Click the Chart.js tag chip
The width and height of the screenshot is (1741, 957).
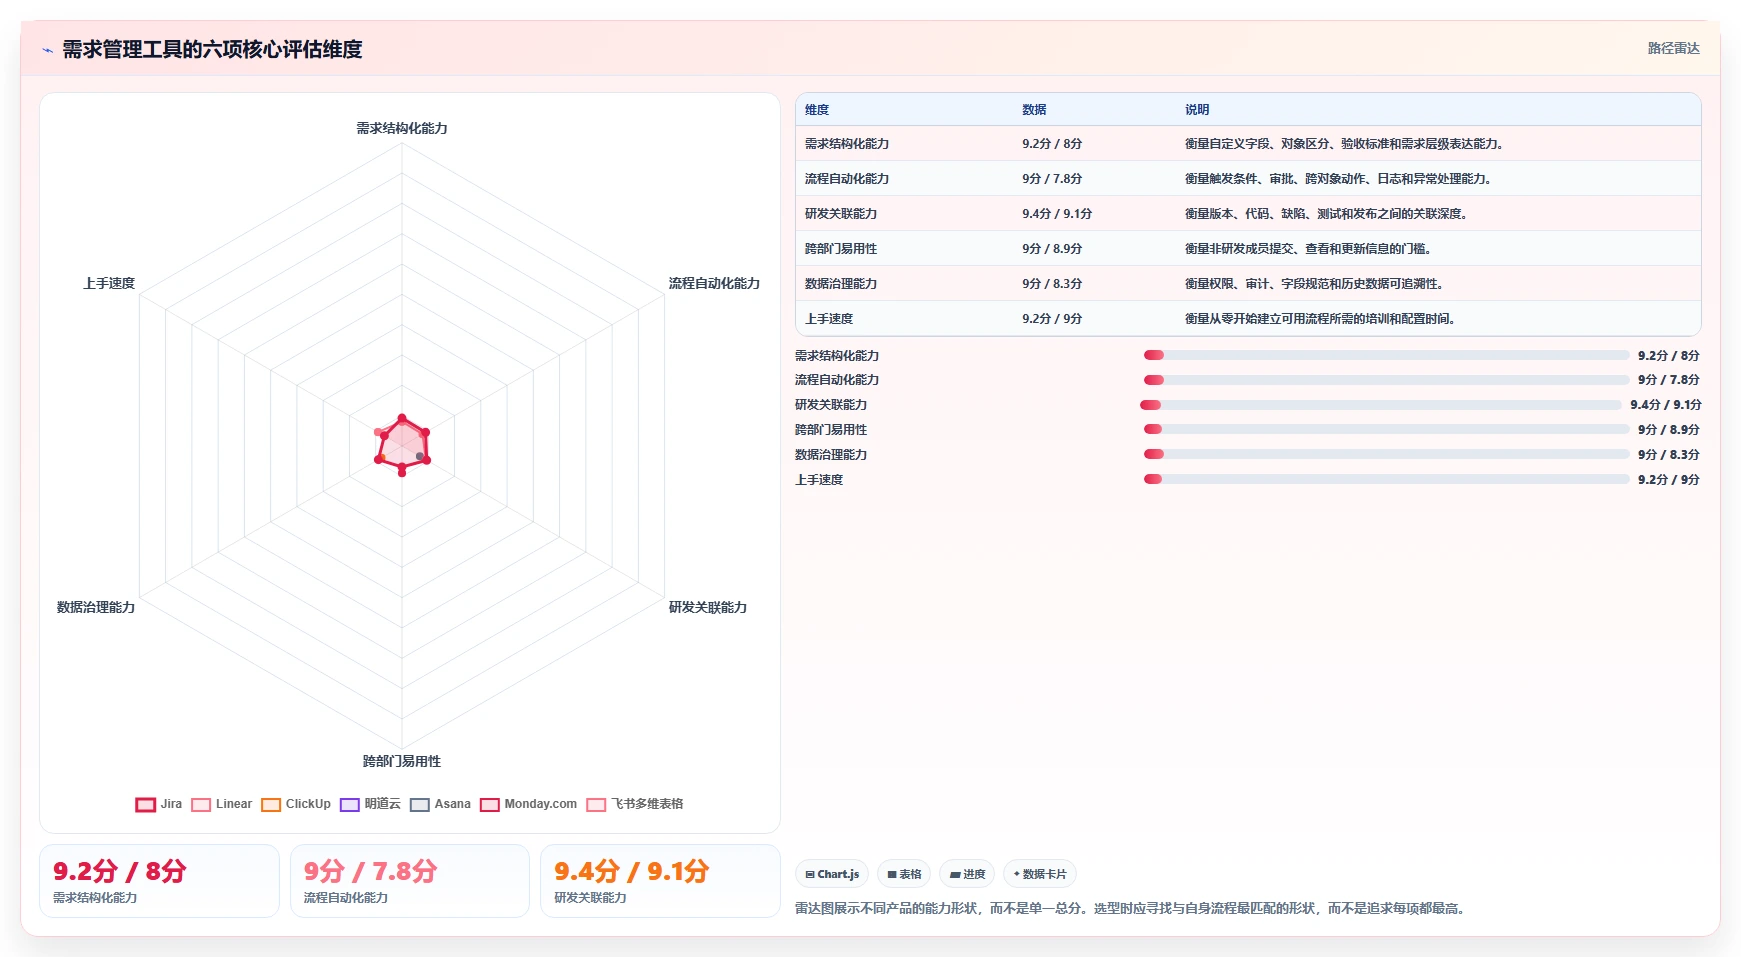click(x=832, y=874)
